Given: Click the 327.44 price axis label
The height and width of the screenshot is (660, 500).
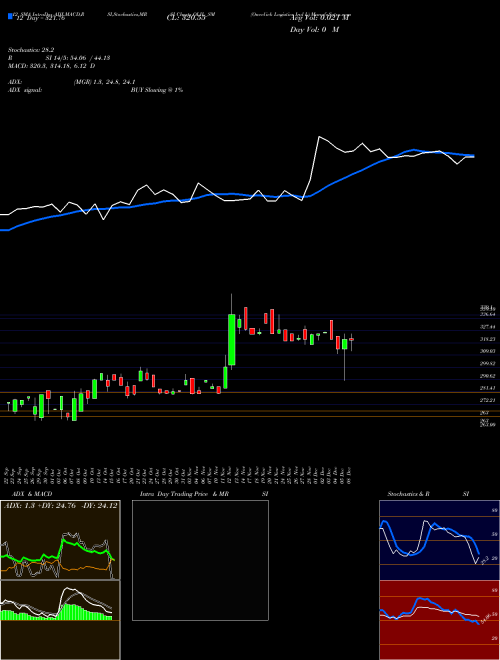Looking at the screenshot, I should 487,327.
